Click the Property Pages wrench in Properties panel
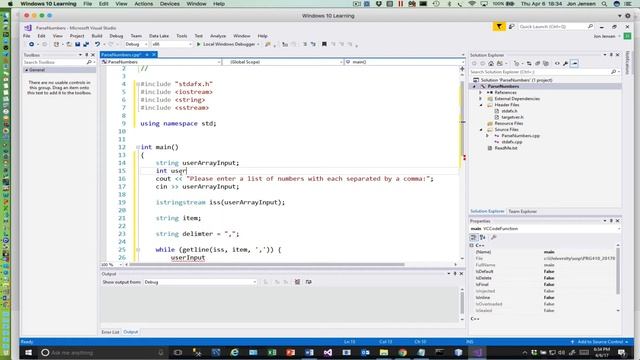This screenshot has height=360, width=640. point(493,237)
